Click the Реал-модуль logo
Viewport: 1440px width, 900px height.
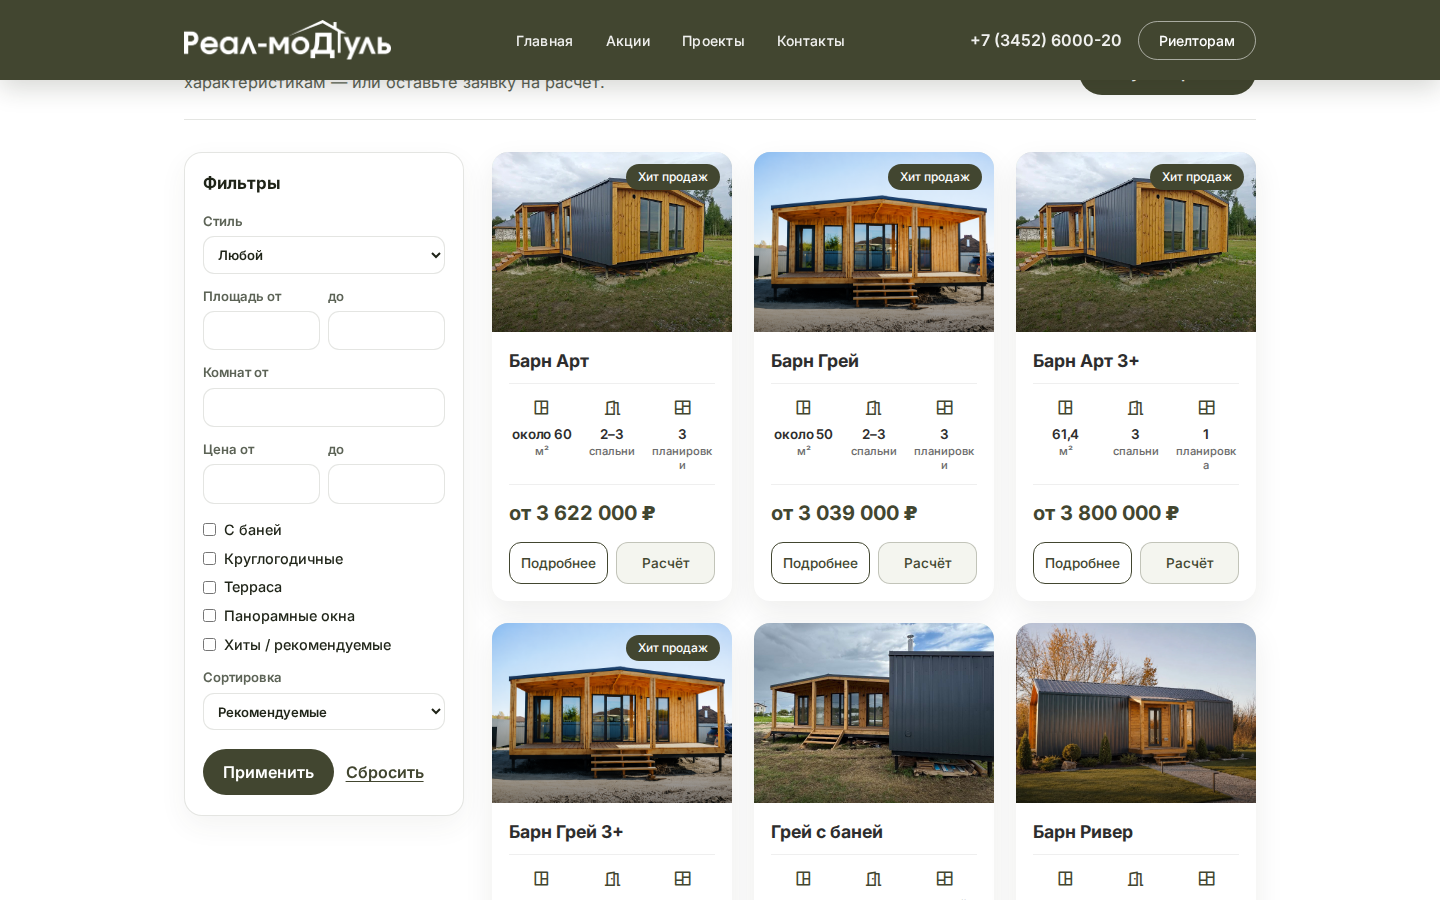click(x=287, y=40)
